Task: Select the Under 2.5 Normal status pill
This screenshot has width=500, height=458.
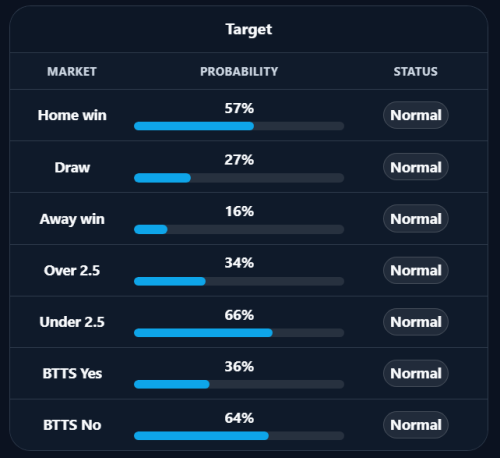Action: (416, 322)
